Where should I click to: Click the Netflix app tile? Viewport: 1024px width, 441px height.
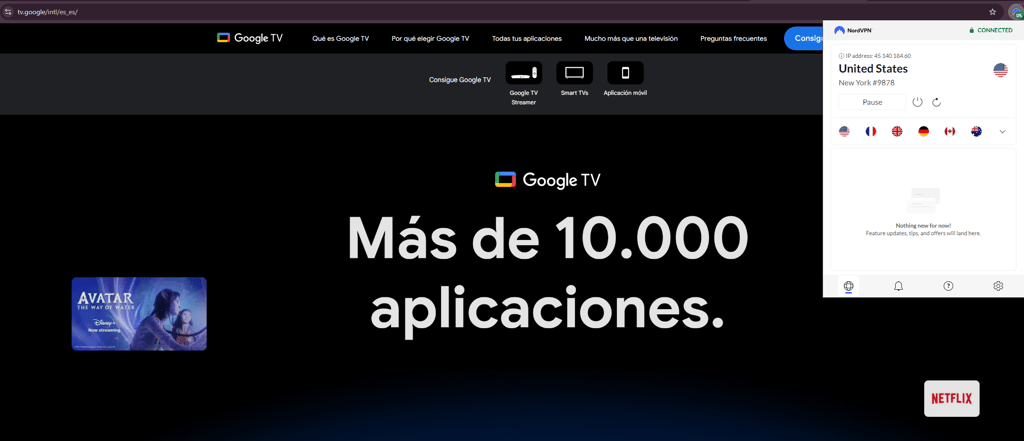pyautogui.click(x=952, y=399)
